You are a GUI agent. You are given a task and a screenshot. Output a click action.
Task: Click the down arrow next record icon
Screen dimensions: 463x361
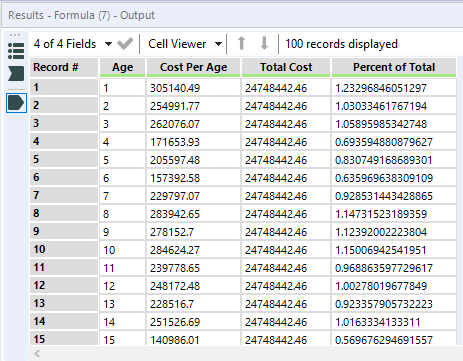click(x=264, y=43)
